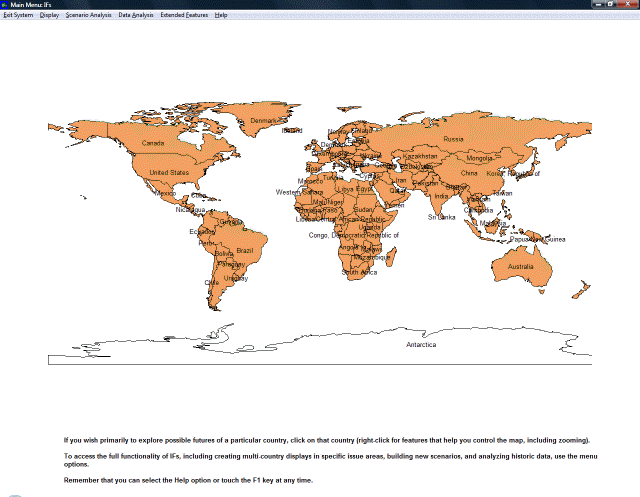This screenshot has width=640, height=497.
Task: Click on China on the map
Action: click(468, 173)
